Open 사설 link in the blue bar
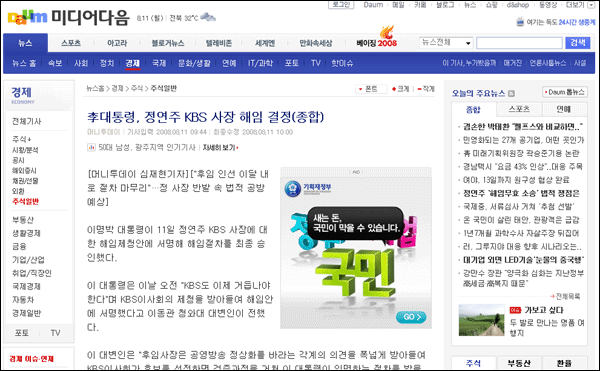 pyautogui.click(x=580, y=63)
